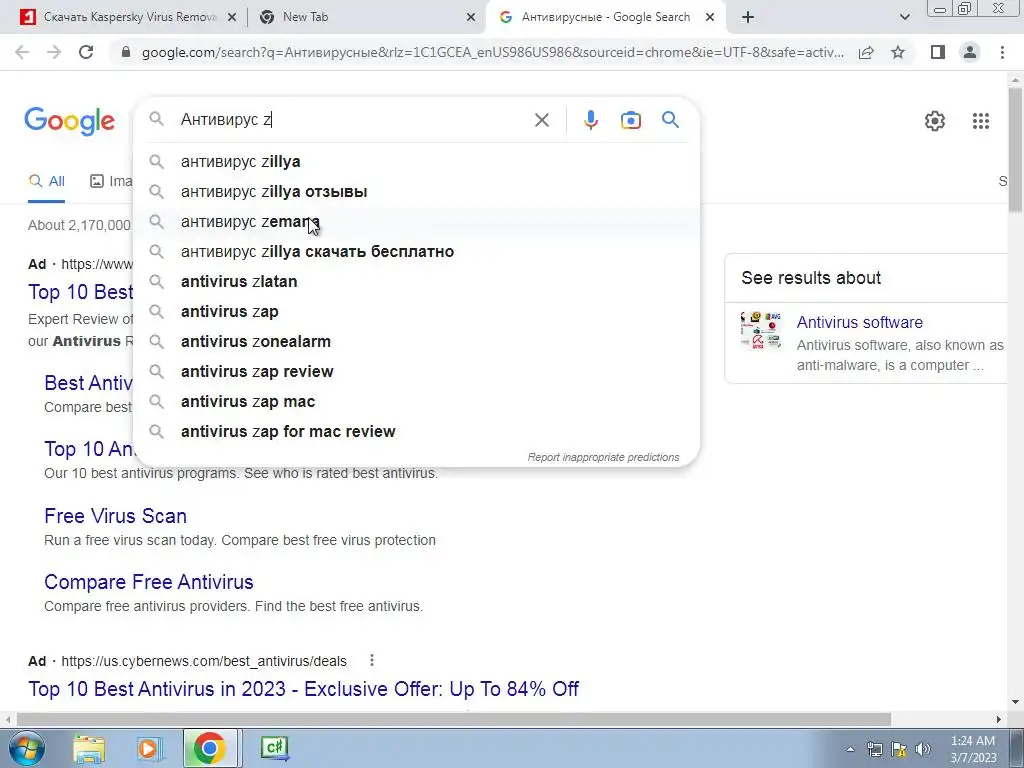Choose suggestion антивирус zillya отзывы

(416, 191)
